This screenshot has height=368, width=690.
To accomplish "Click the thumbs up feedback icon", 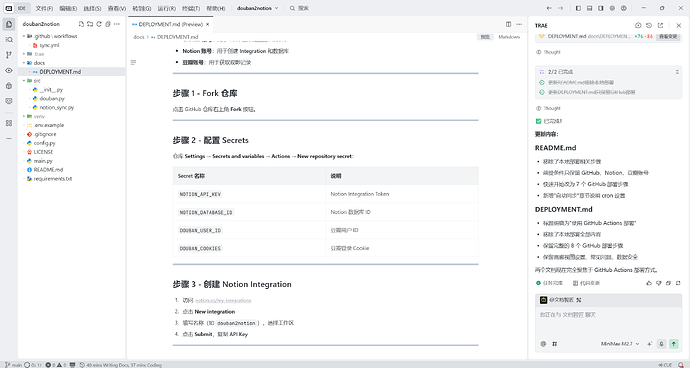I will 649,283.
